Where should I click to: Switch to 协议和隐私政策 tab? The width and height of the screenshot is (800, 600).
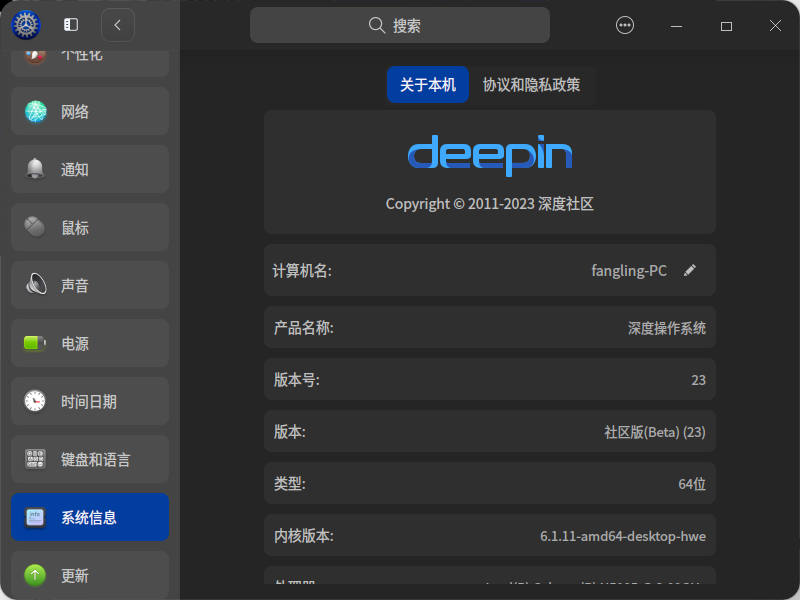point(531,85)
